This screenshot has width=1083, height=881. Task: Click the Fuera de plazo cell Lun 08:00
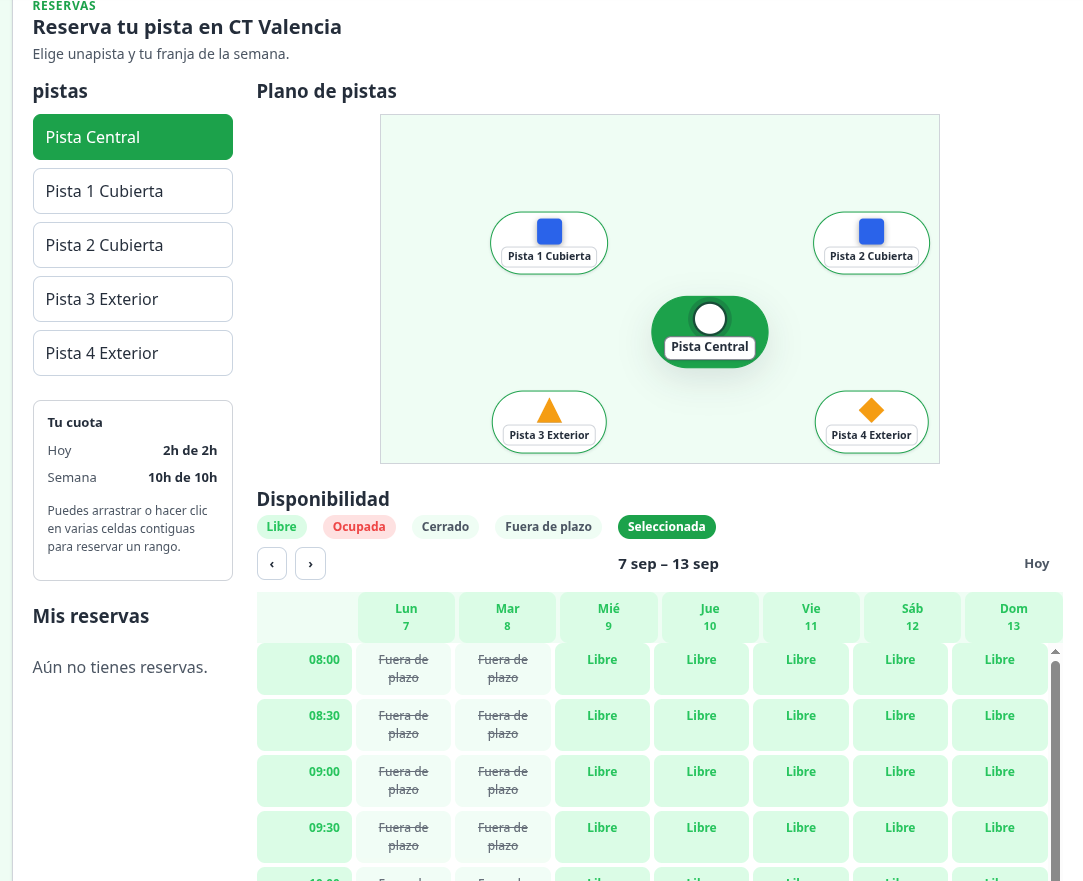[x=403, y=669]
